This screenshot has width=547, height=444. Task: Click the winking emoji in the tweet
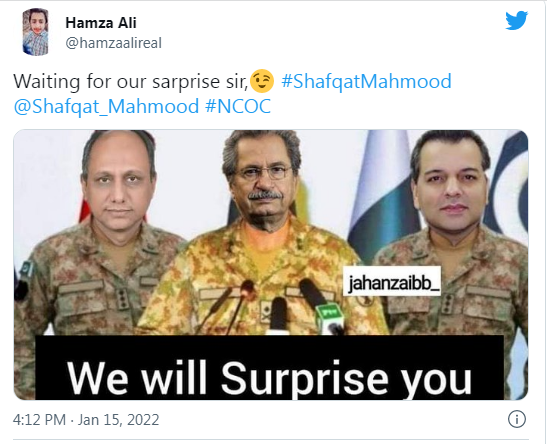pyautogui.click(x=262, y=81)
